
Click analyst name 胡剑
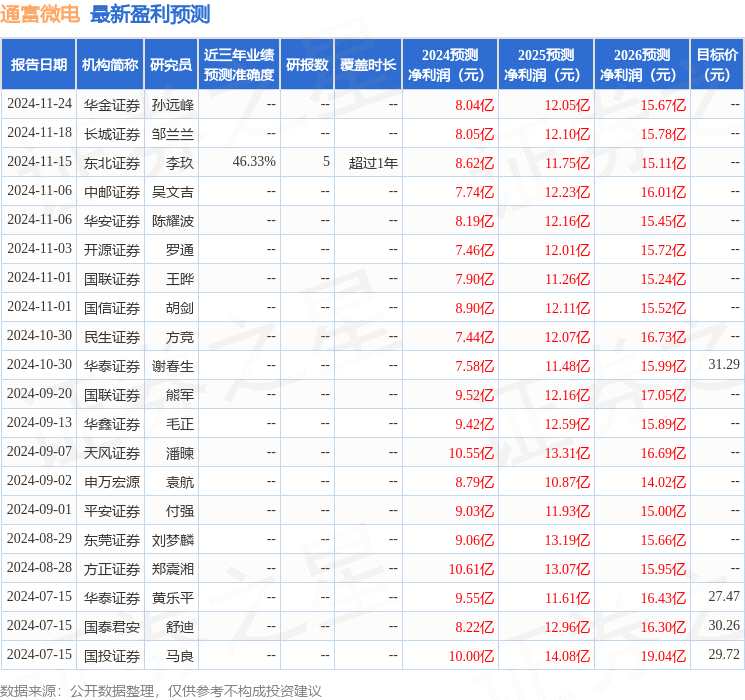tap(180, 308)
